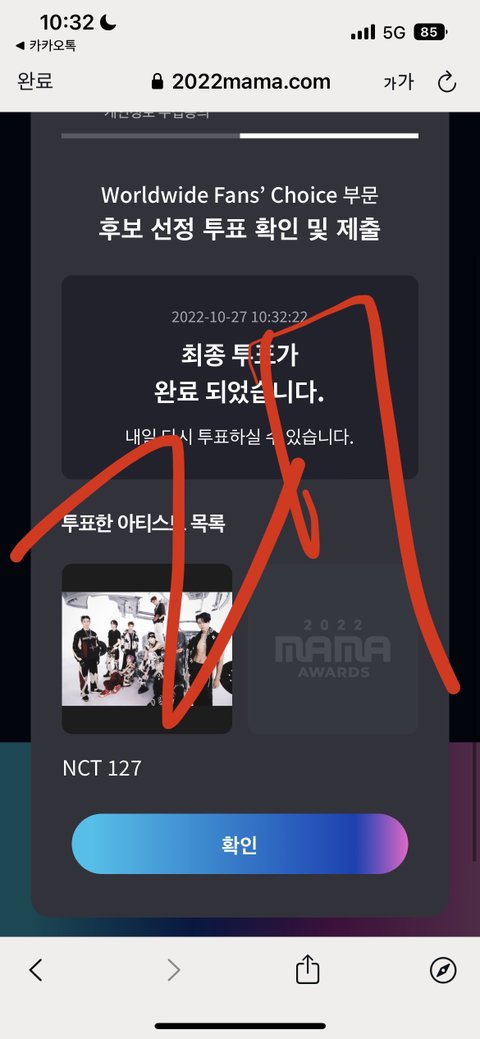The height and width of the screenshot is (1039, 480).
Task: Tap the empty MAMA Awards placeholder card
Action: point(333,649)
